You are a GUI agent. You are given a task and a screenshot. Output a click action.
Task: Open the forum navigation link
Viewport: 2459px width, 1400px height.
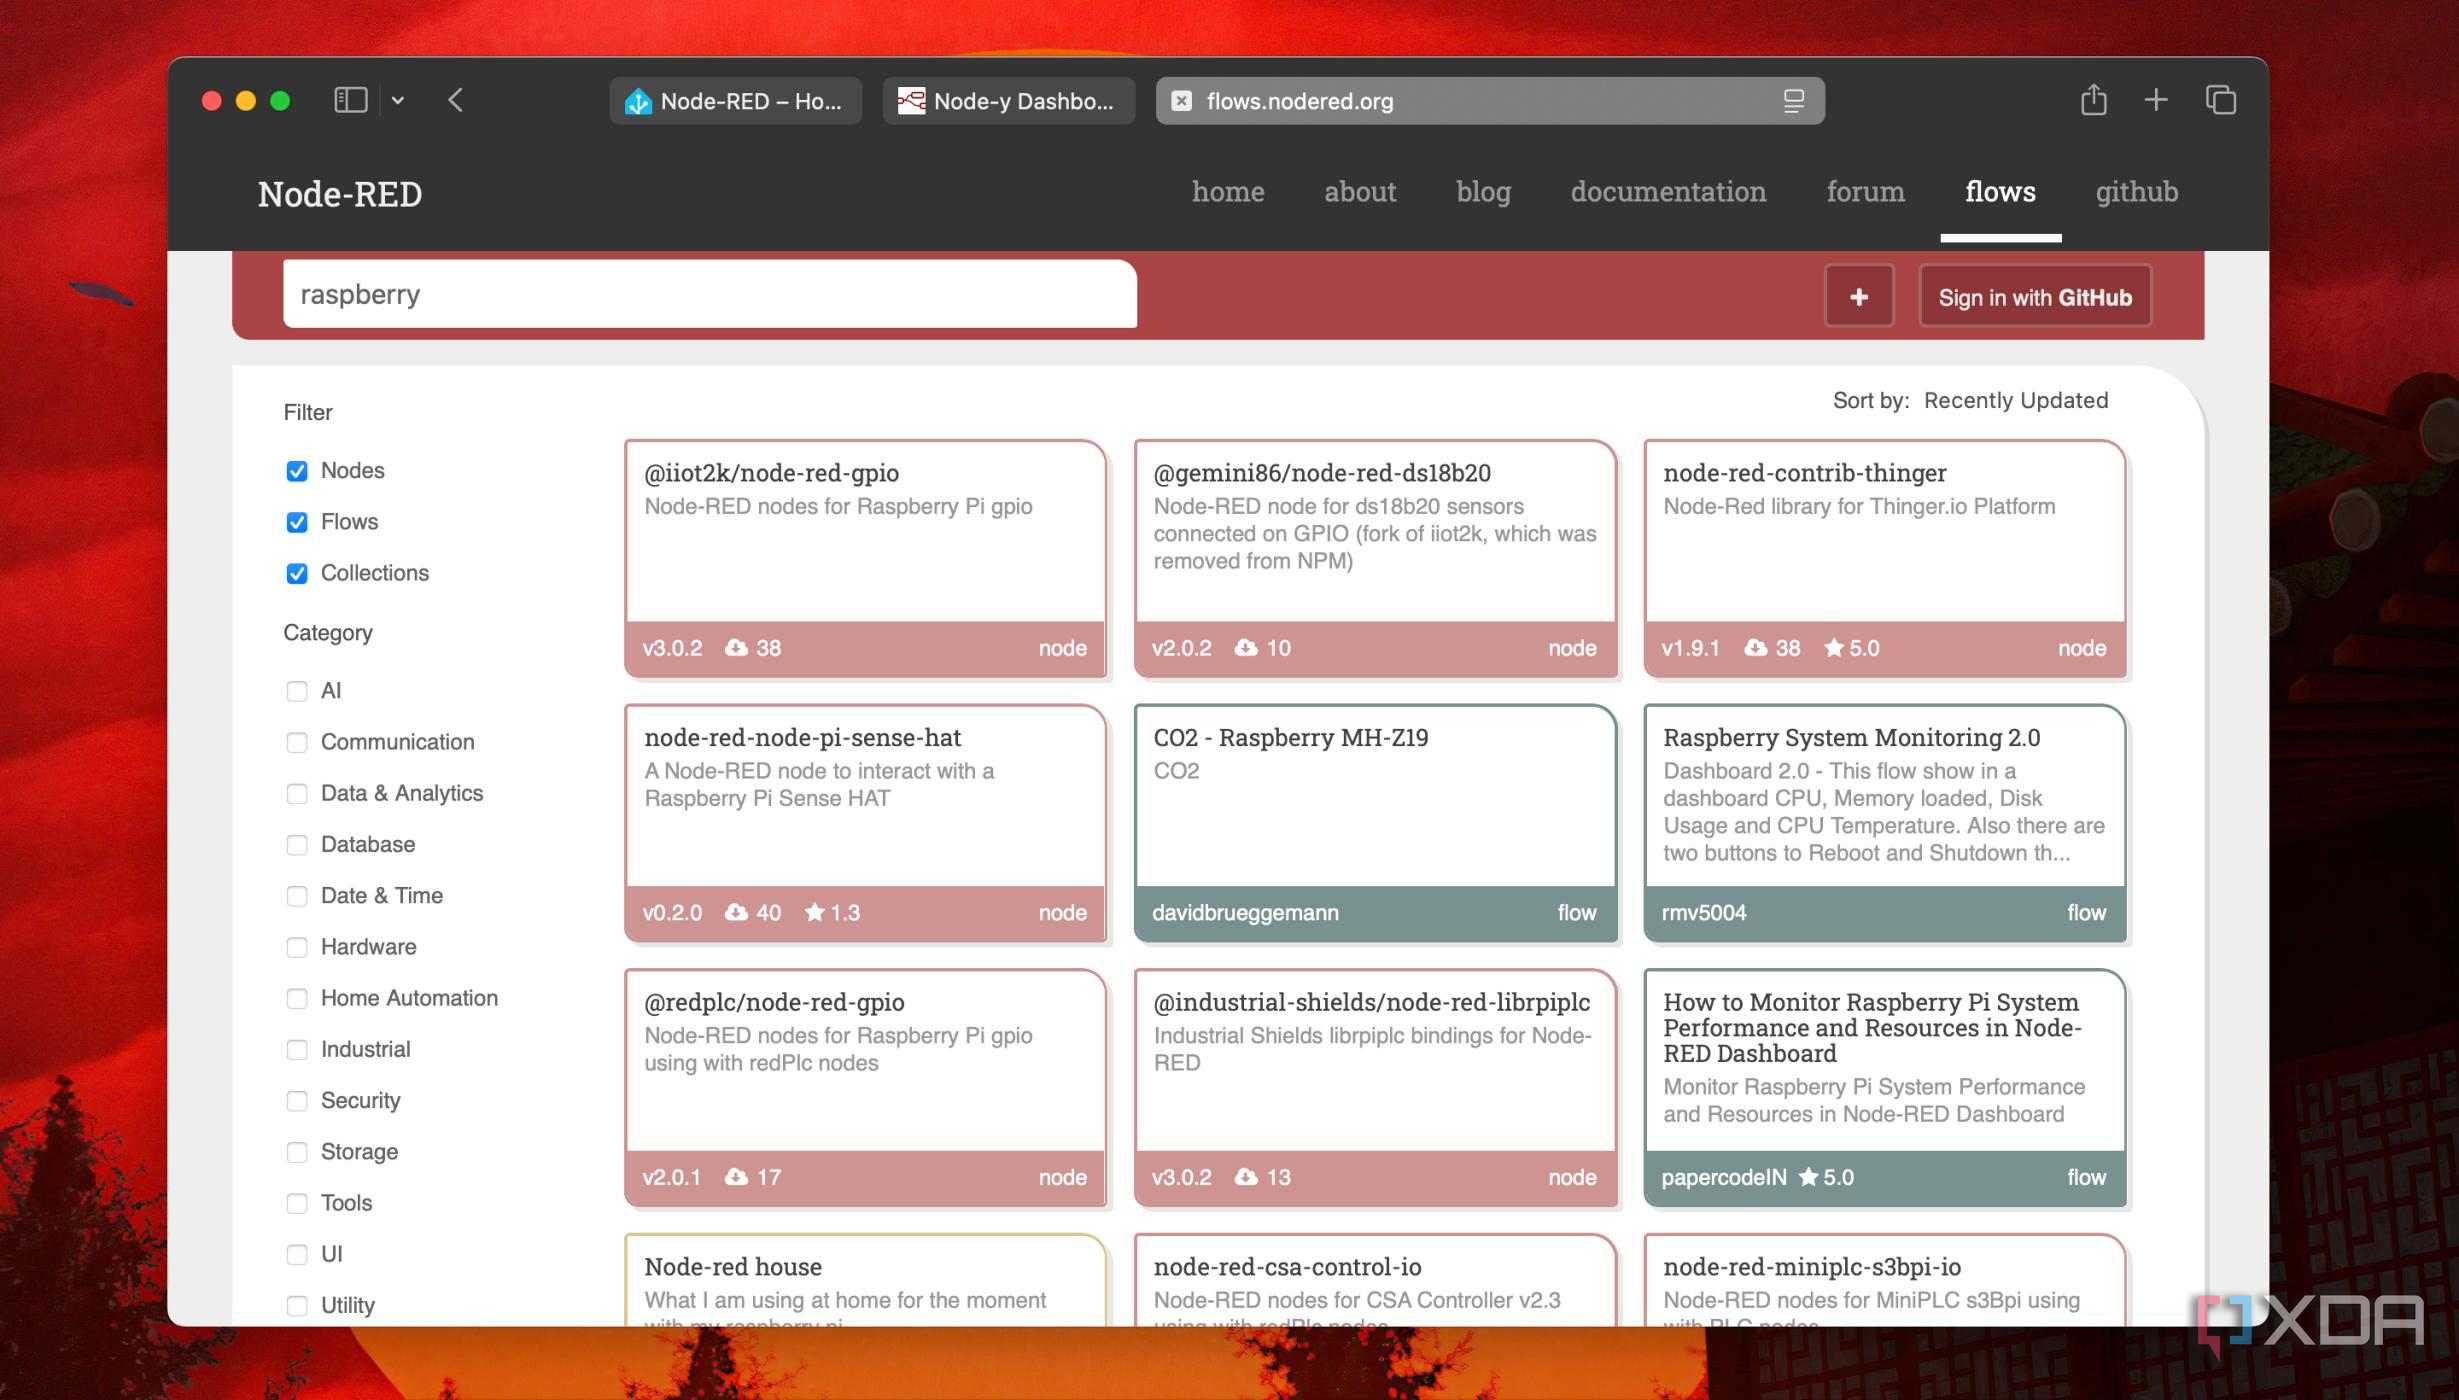coord(1865,191)
